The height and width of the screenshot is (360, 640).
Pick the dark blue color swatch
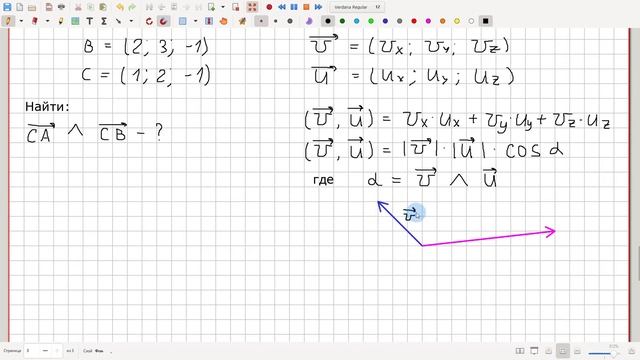385,21
